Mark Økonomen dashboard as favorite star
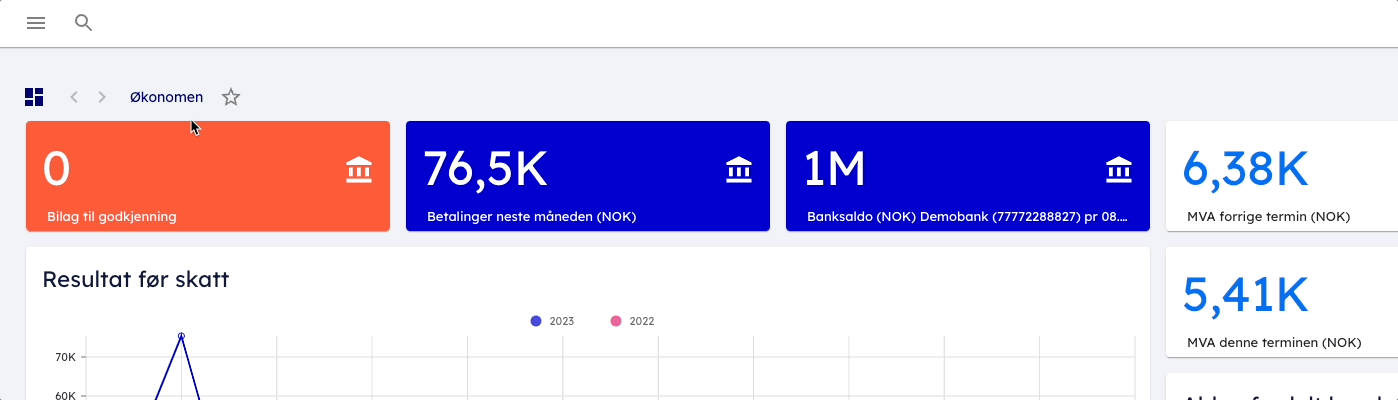Screen dimensions: 1398x400 pyautogui.click(x=231, y=97)
